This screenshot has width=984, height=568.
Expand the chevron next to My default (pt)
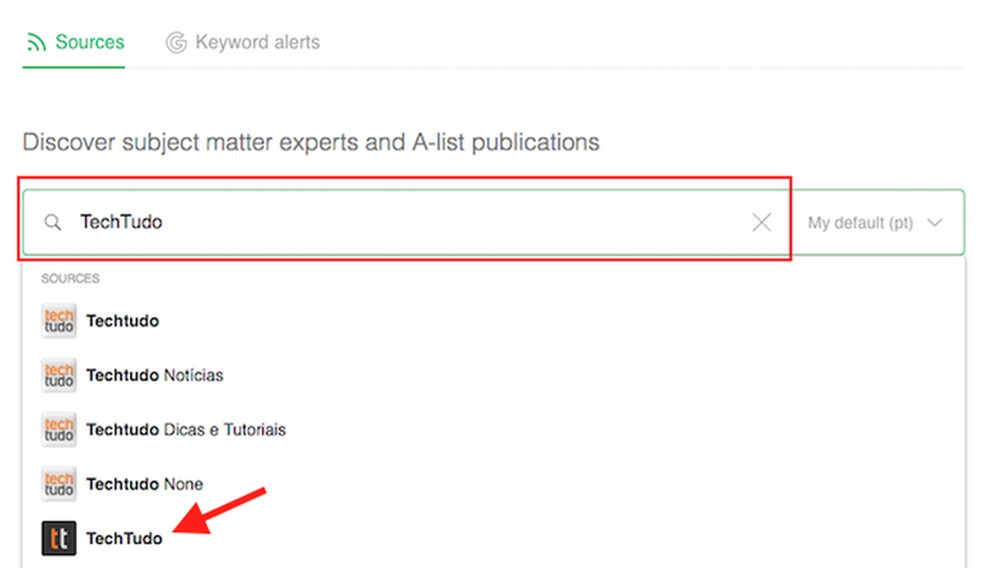(935, 223)
